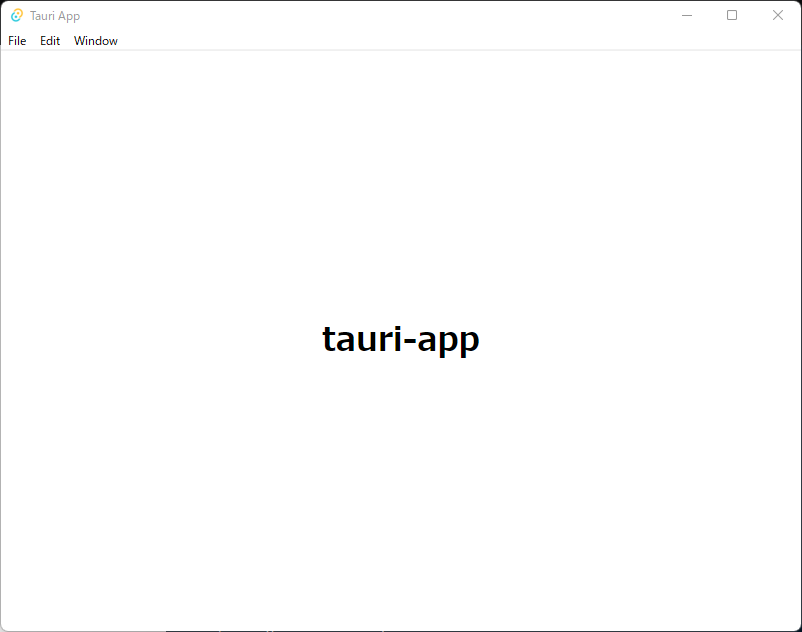Minimize the Tauri App window
The width and height of the screenshot is (802, 632).
(x=687, y=15)
